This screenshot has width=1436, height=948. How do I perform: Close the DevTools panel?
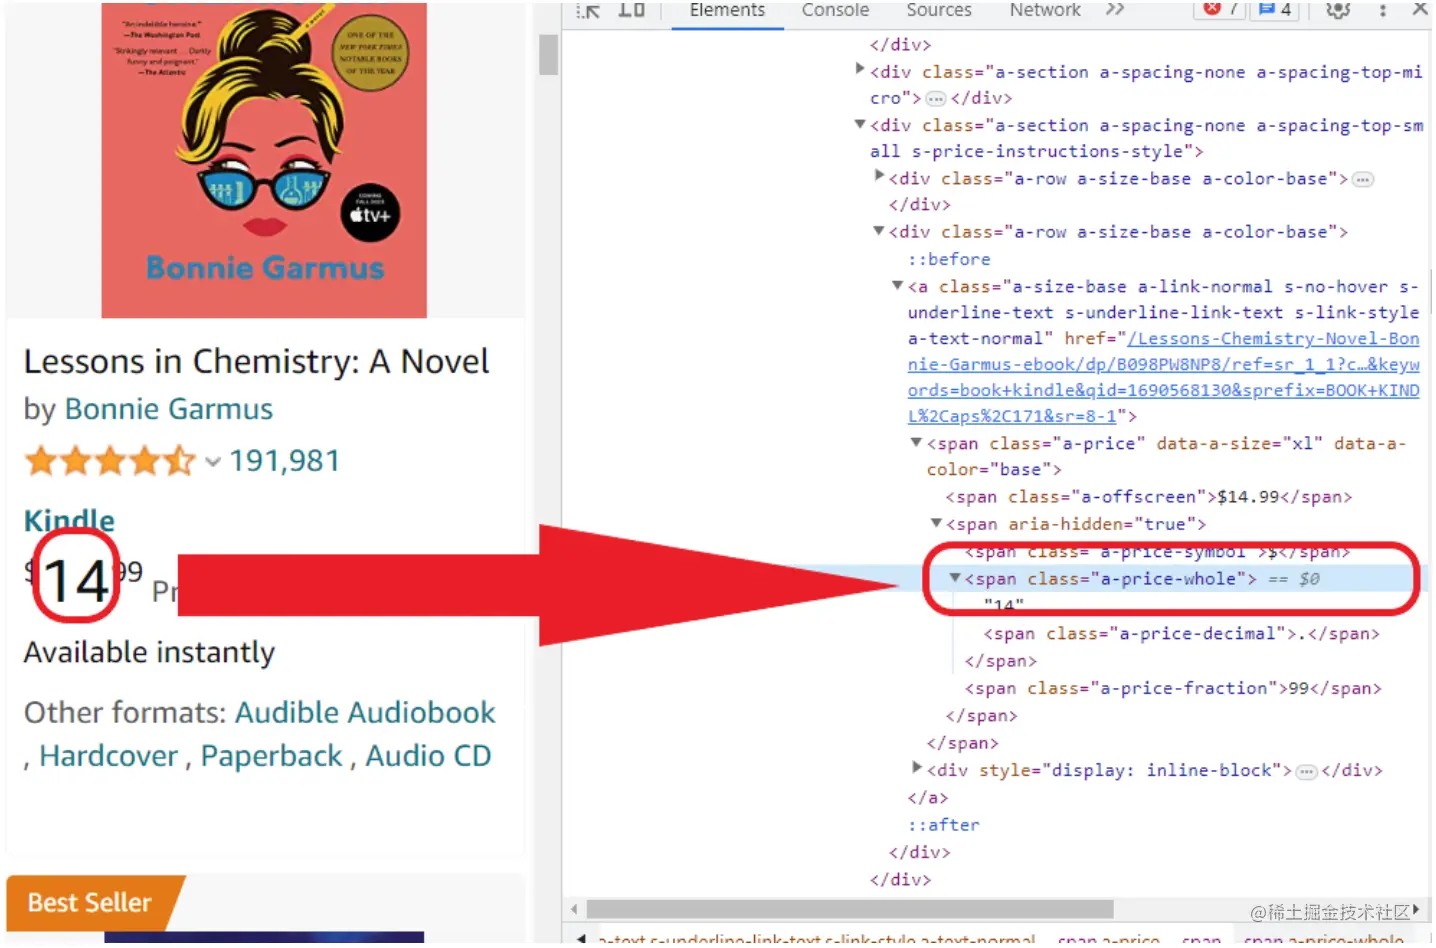click(1419, 9)
